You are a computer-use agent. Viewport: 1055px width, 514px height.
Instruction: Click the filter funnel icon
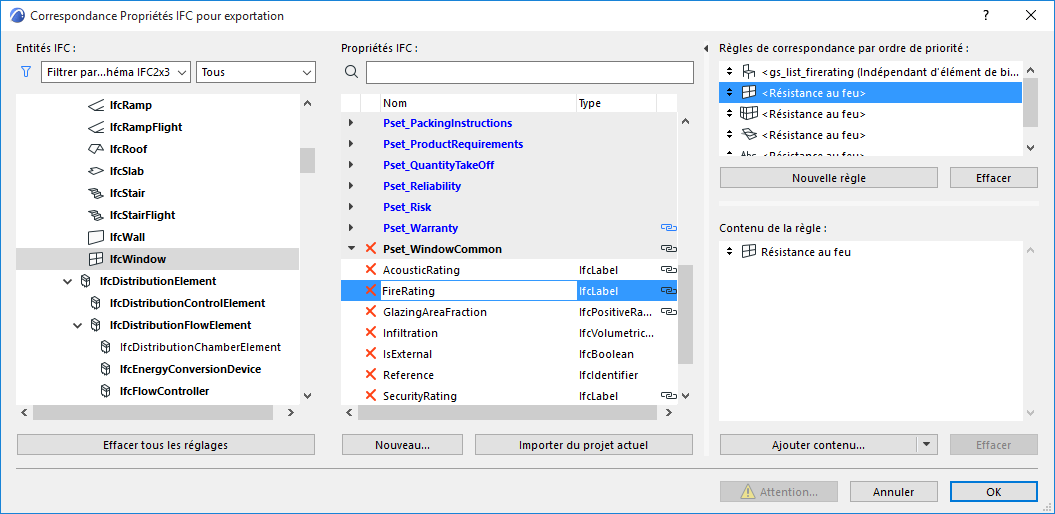[x=26, y=72]
